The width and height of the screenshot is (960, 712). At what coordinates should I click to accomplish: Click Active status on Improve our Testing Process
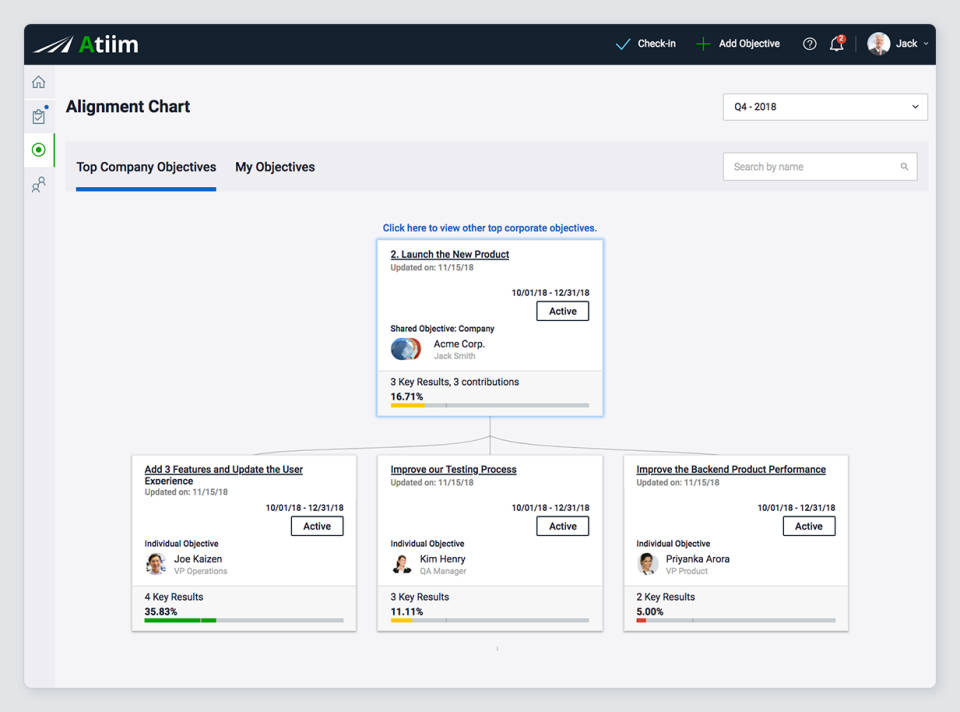click(x=562, y=526)
